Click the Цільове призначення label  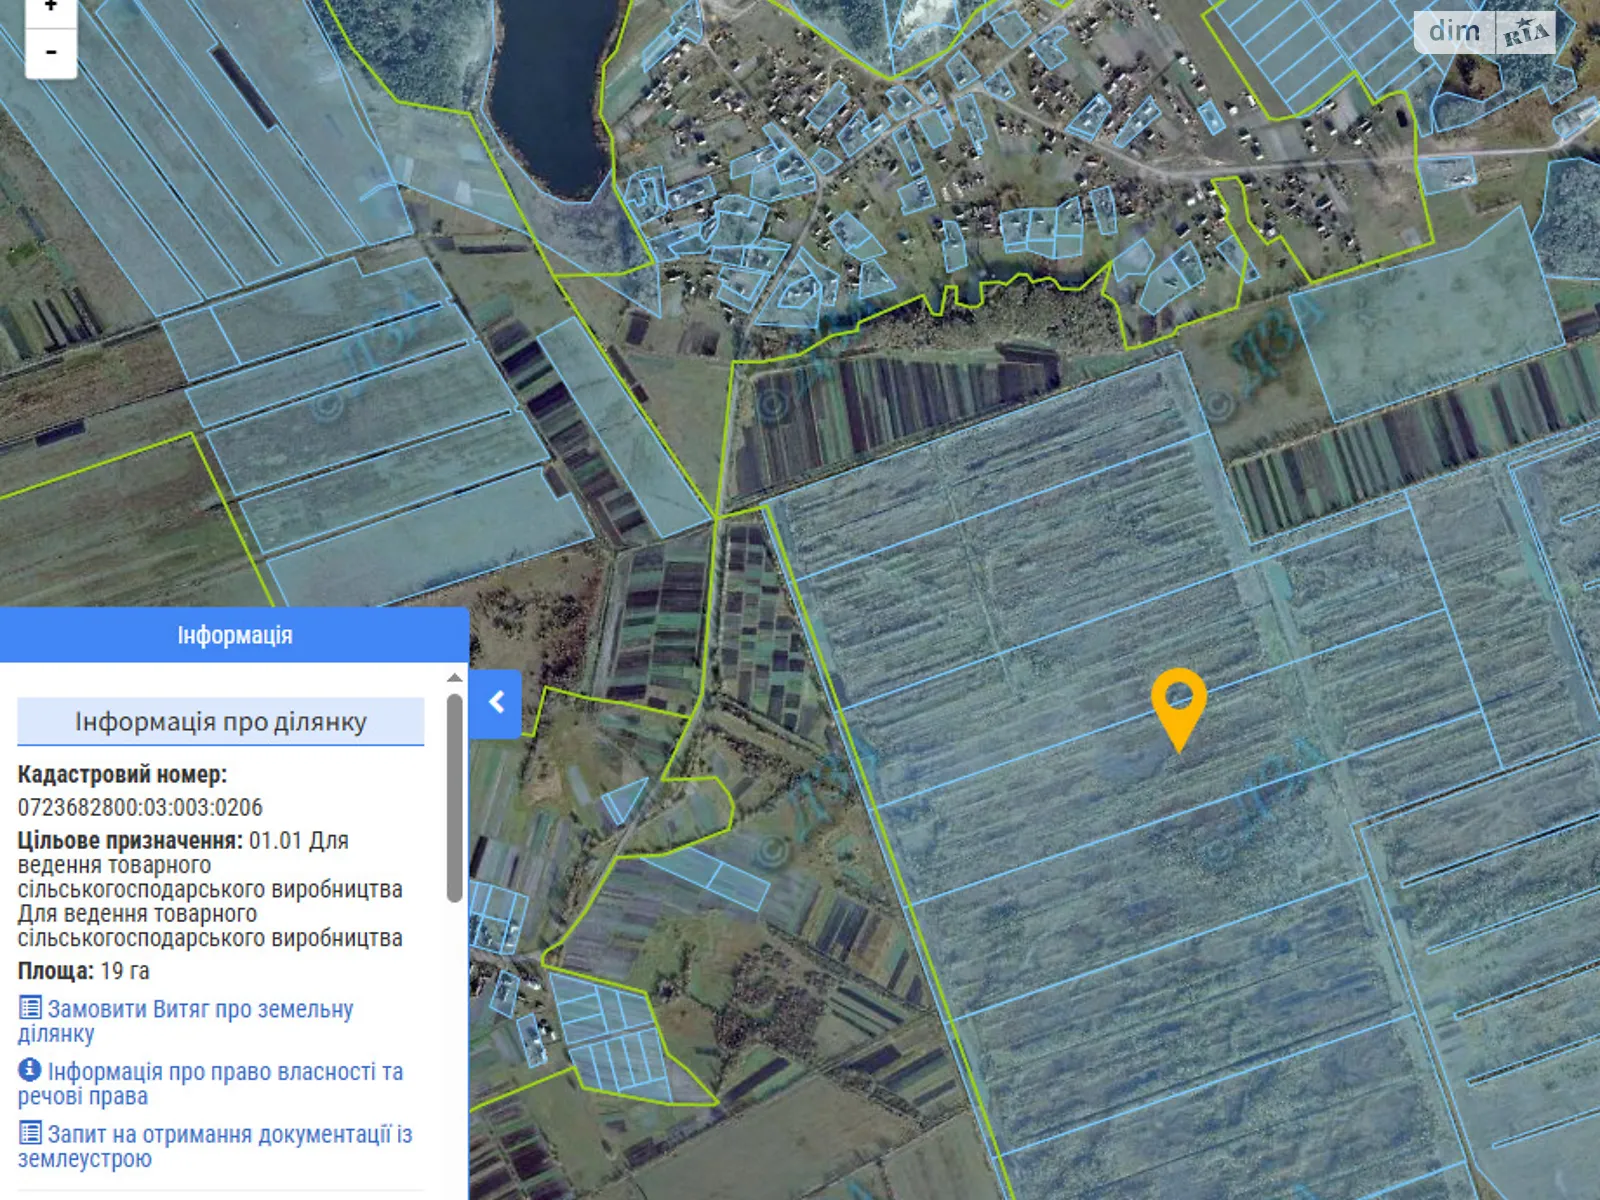[x=130, y=840]
